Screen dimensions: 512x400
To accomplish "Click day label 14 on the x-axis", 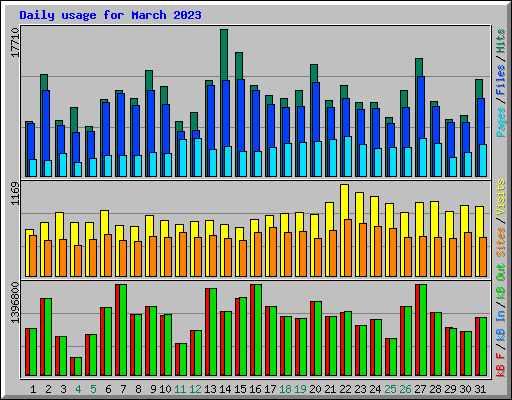I will (x=225, y=389).
